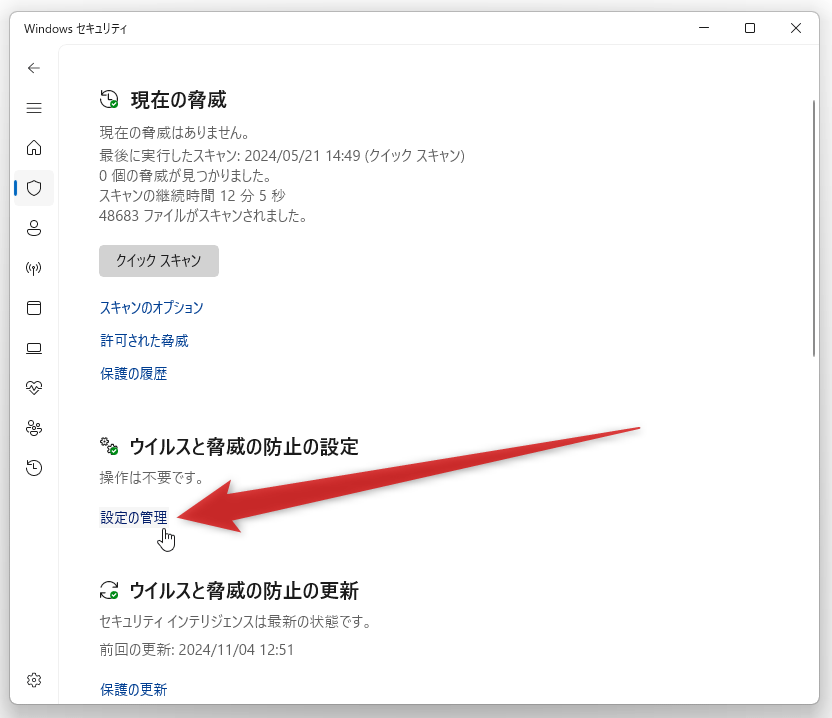832x718 pixels.
Task: Click text 操作は不要です。
Action: 152,478
